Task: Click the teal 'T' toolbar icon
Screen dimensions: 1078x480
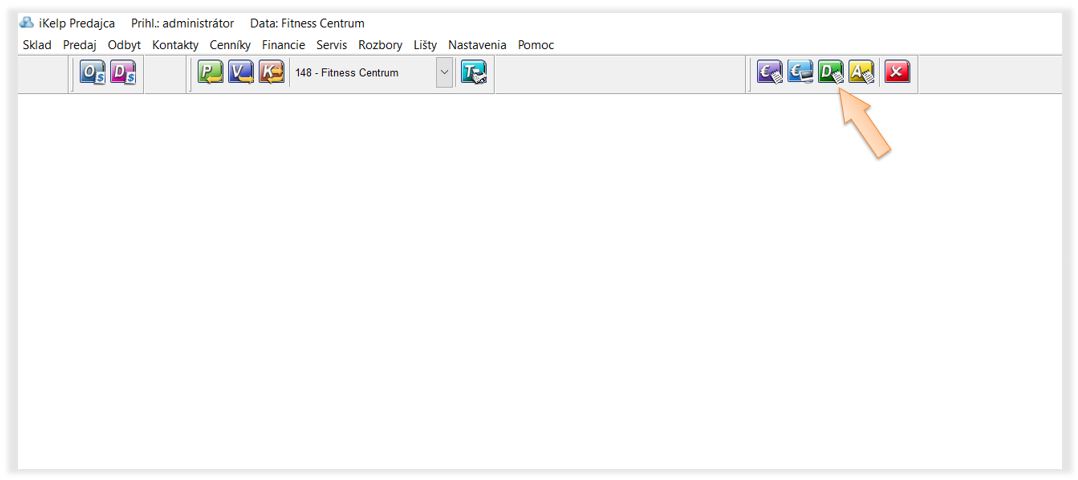Action: 473,73
